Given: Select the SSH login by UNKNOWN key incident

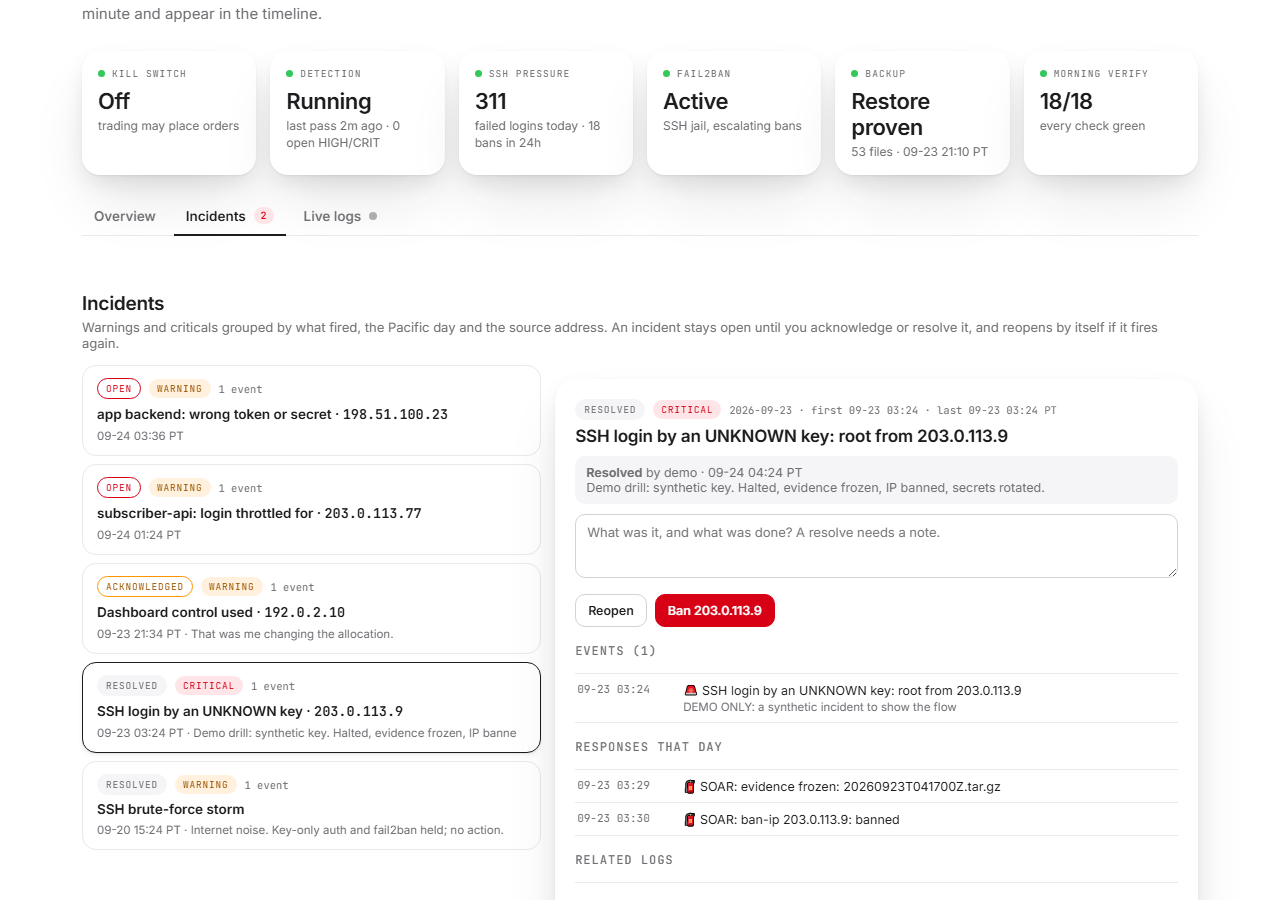Looking at the screenshot, I should [311, 708].
